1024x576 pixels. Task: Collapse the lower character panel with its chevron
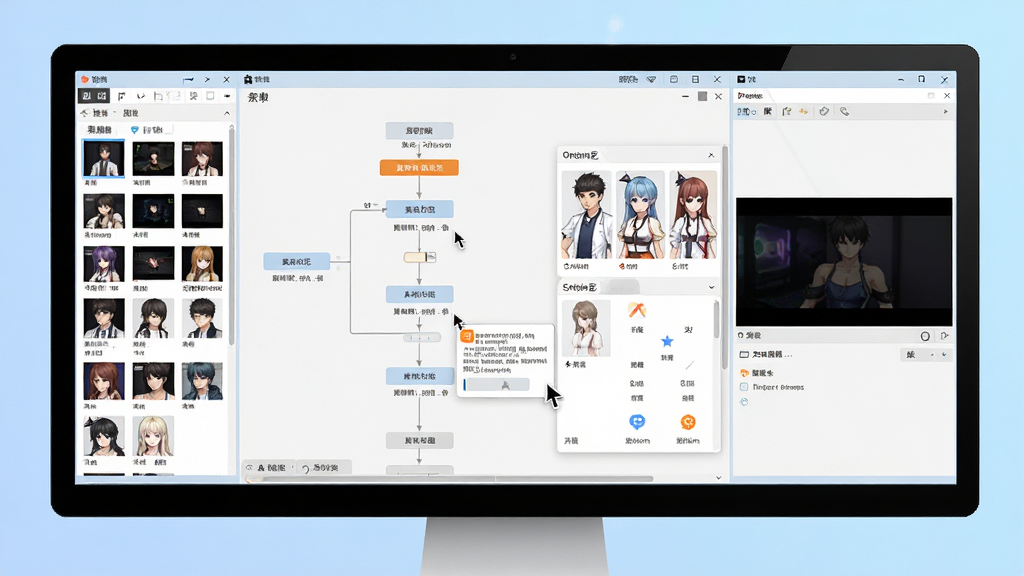[711, 287]
